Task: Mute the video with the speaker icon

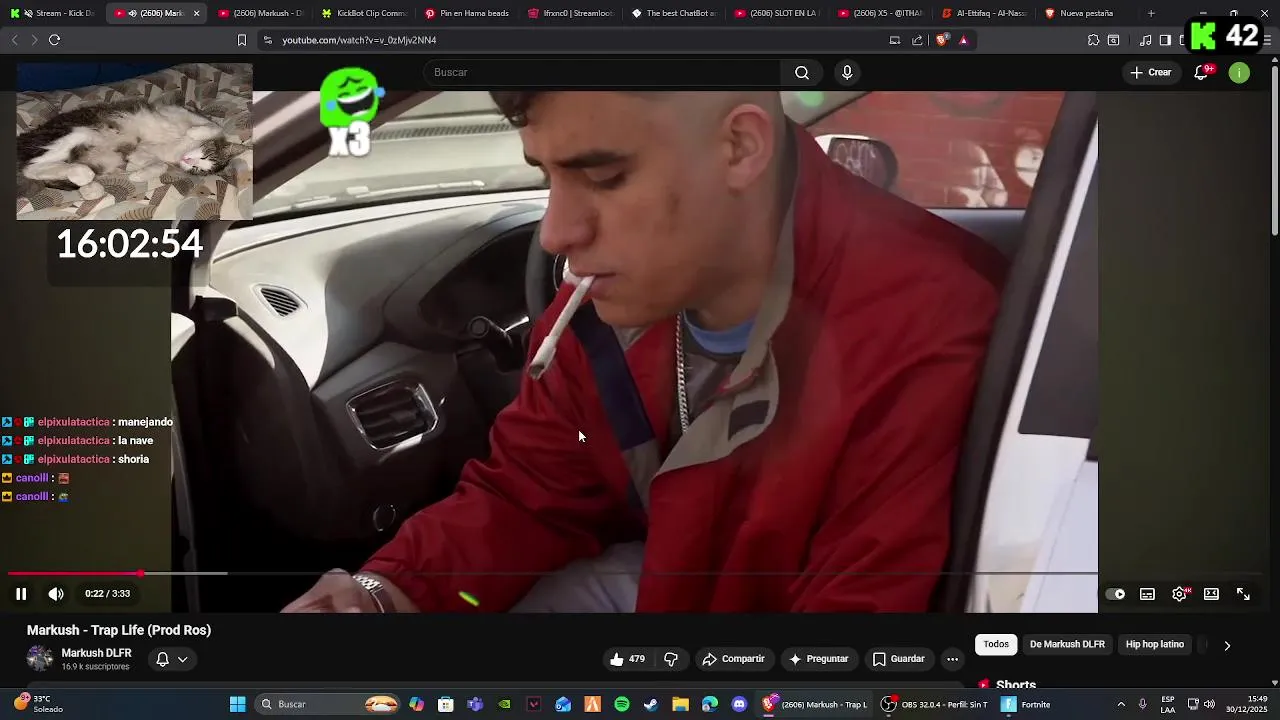Action: 56,594
